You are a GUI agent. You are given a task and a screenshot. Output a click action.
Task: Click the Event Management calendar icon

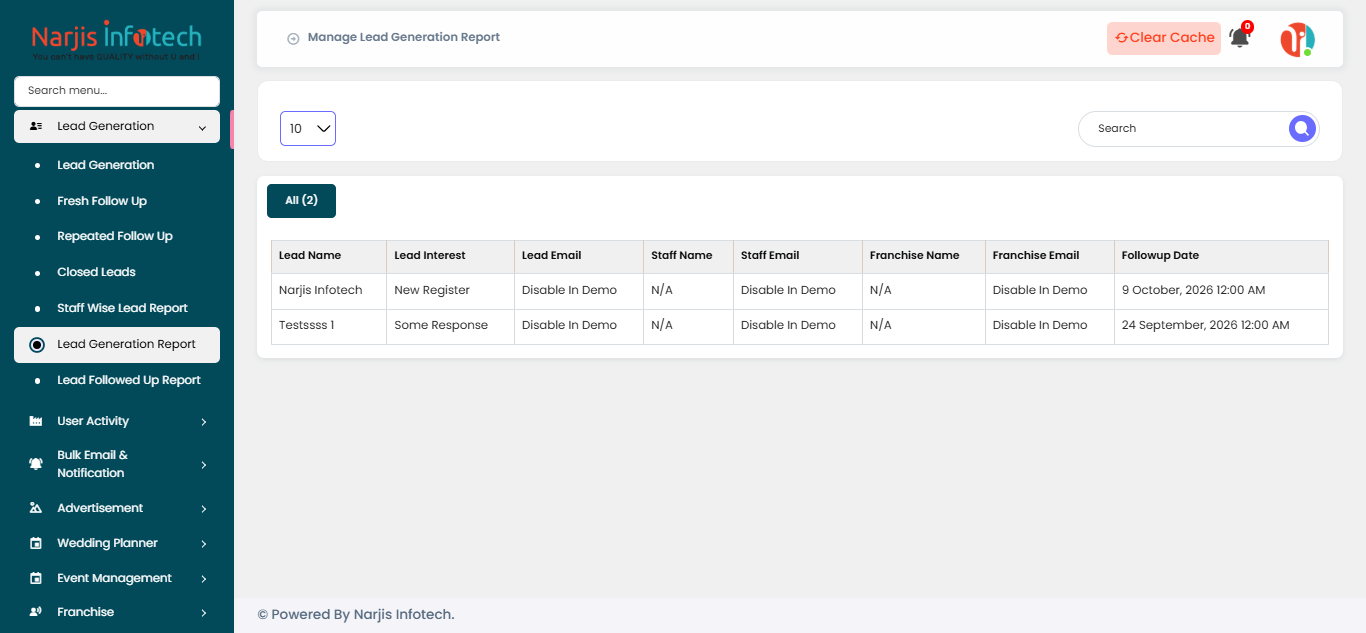pyautogui.click(x=36, y=578)
